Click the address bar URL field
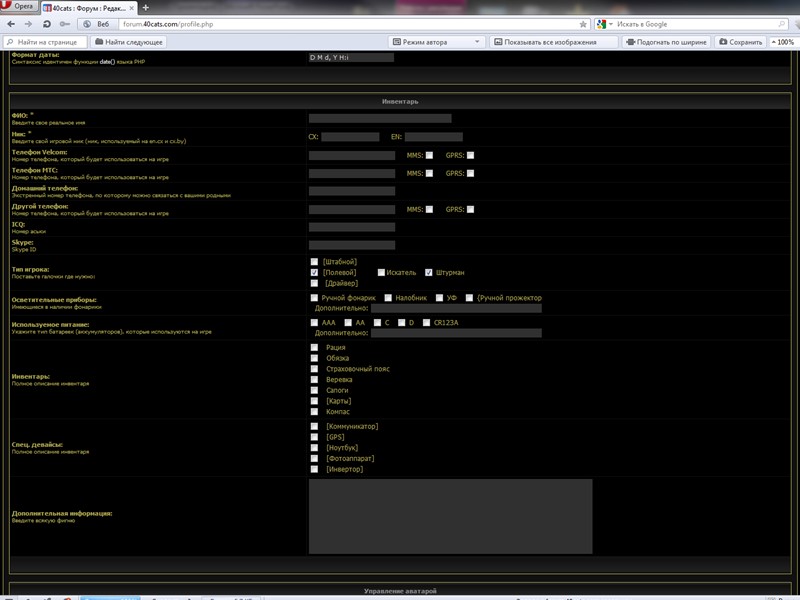Screen dimensions: 800x600 click(348, 24)
